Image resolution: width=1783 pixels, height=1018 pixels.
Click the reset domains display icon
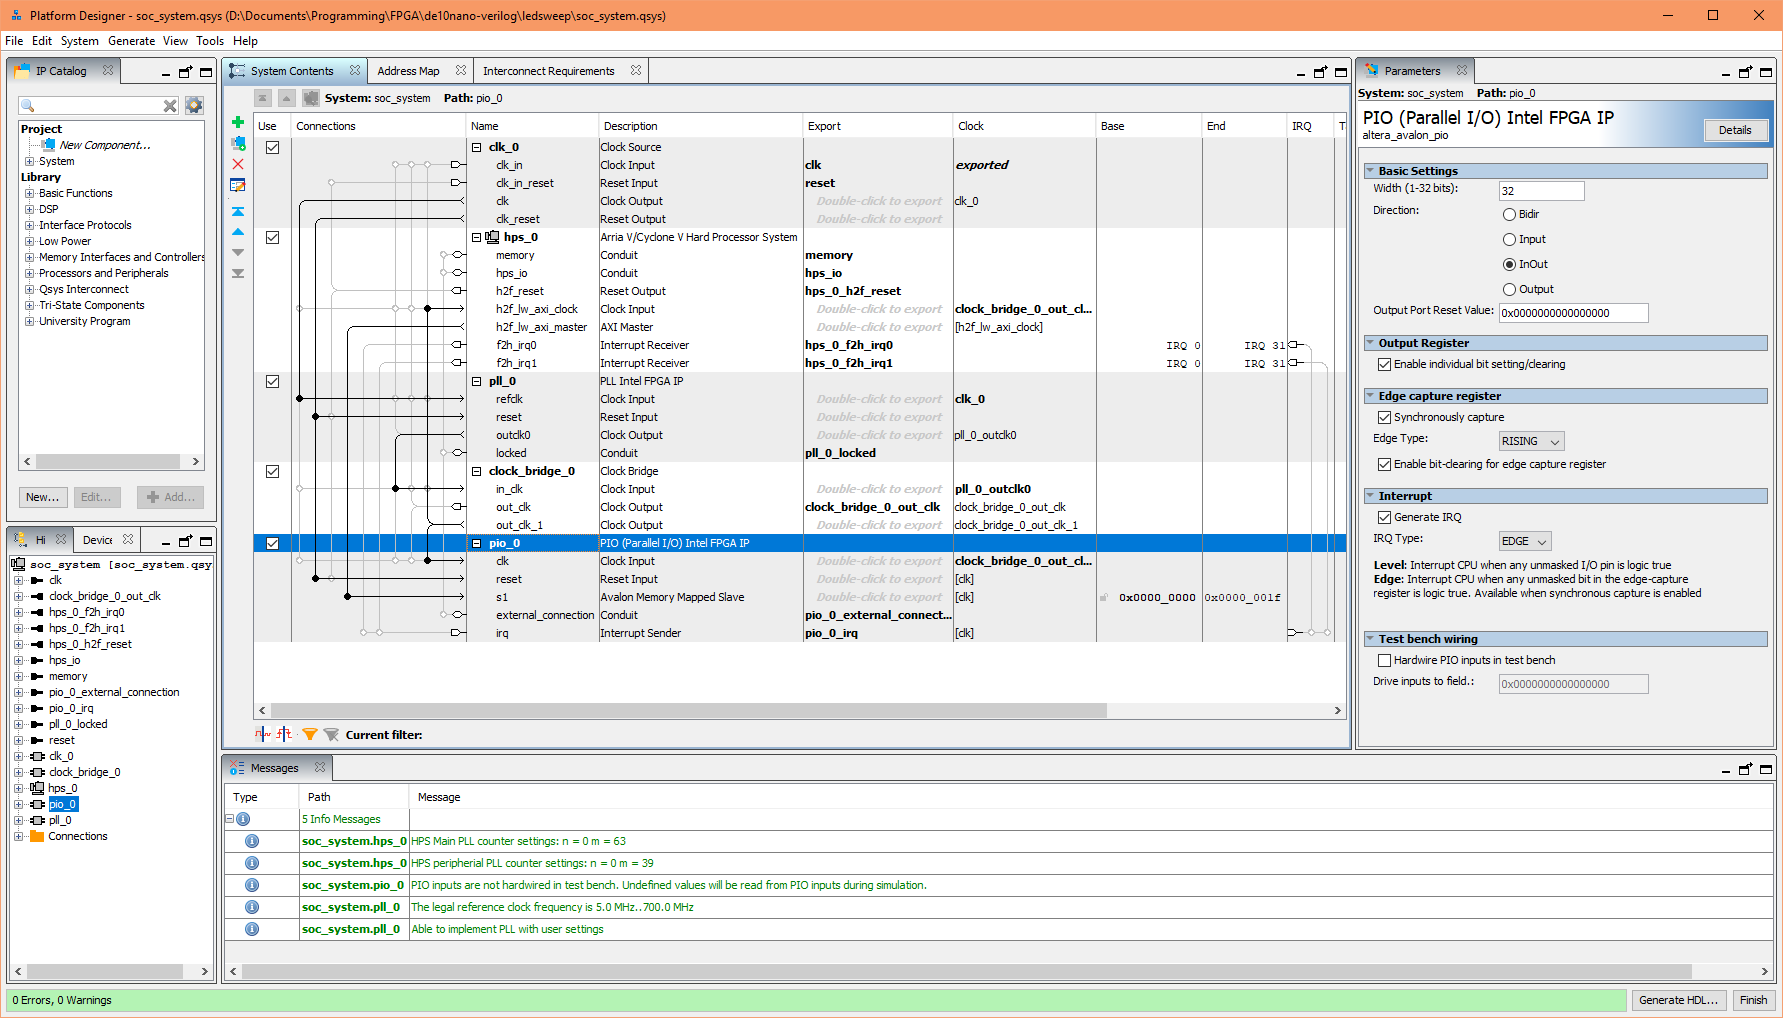click(285, 734)
